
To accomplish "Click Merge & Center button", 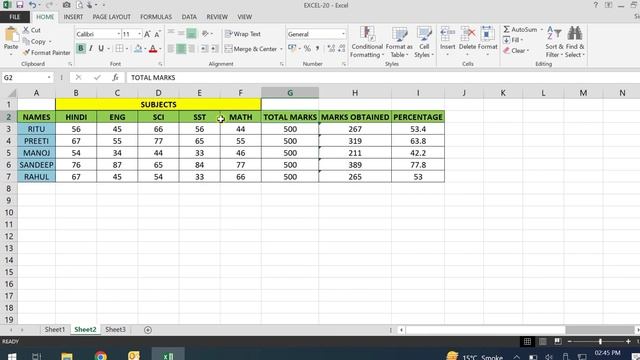I will coord(251,49).
